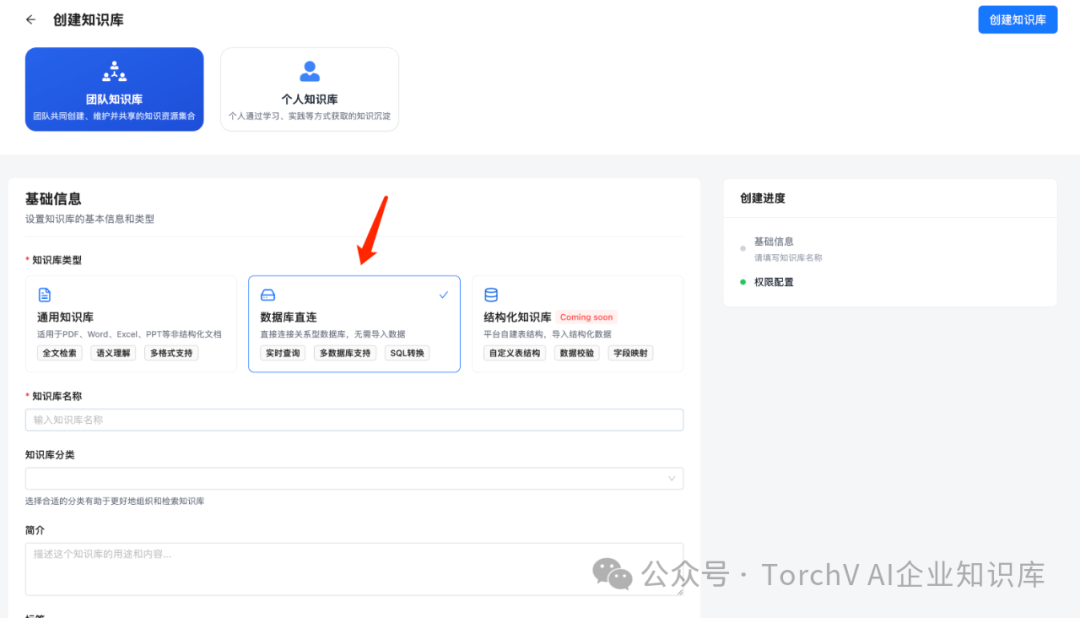Choose the 结构化知识库 type card

pyautogui.click(x=577, y=324)
